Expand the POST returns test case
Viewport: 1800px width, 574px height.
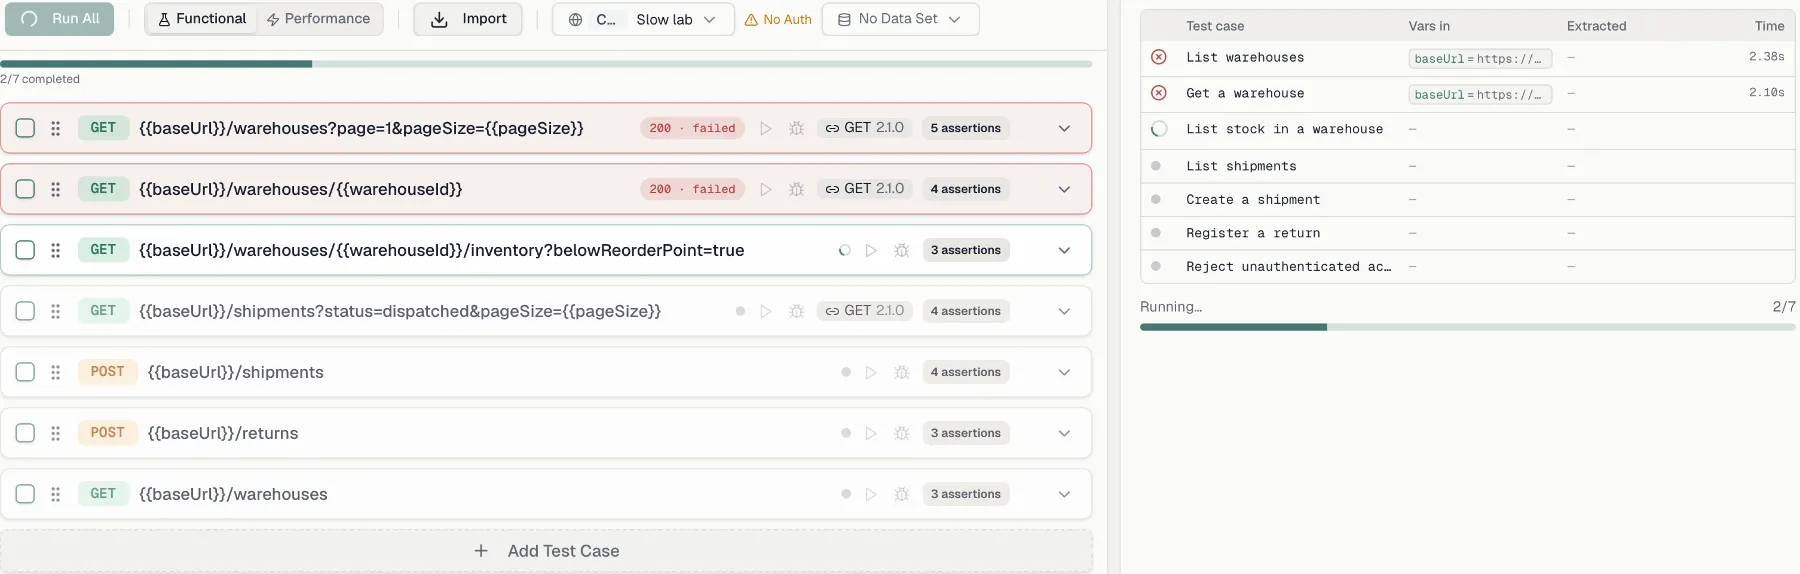(x=1064, y=433)
